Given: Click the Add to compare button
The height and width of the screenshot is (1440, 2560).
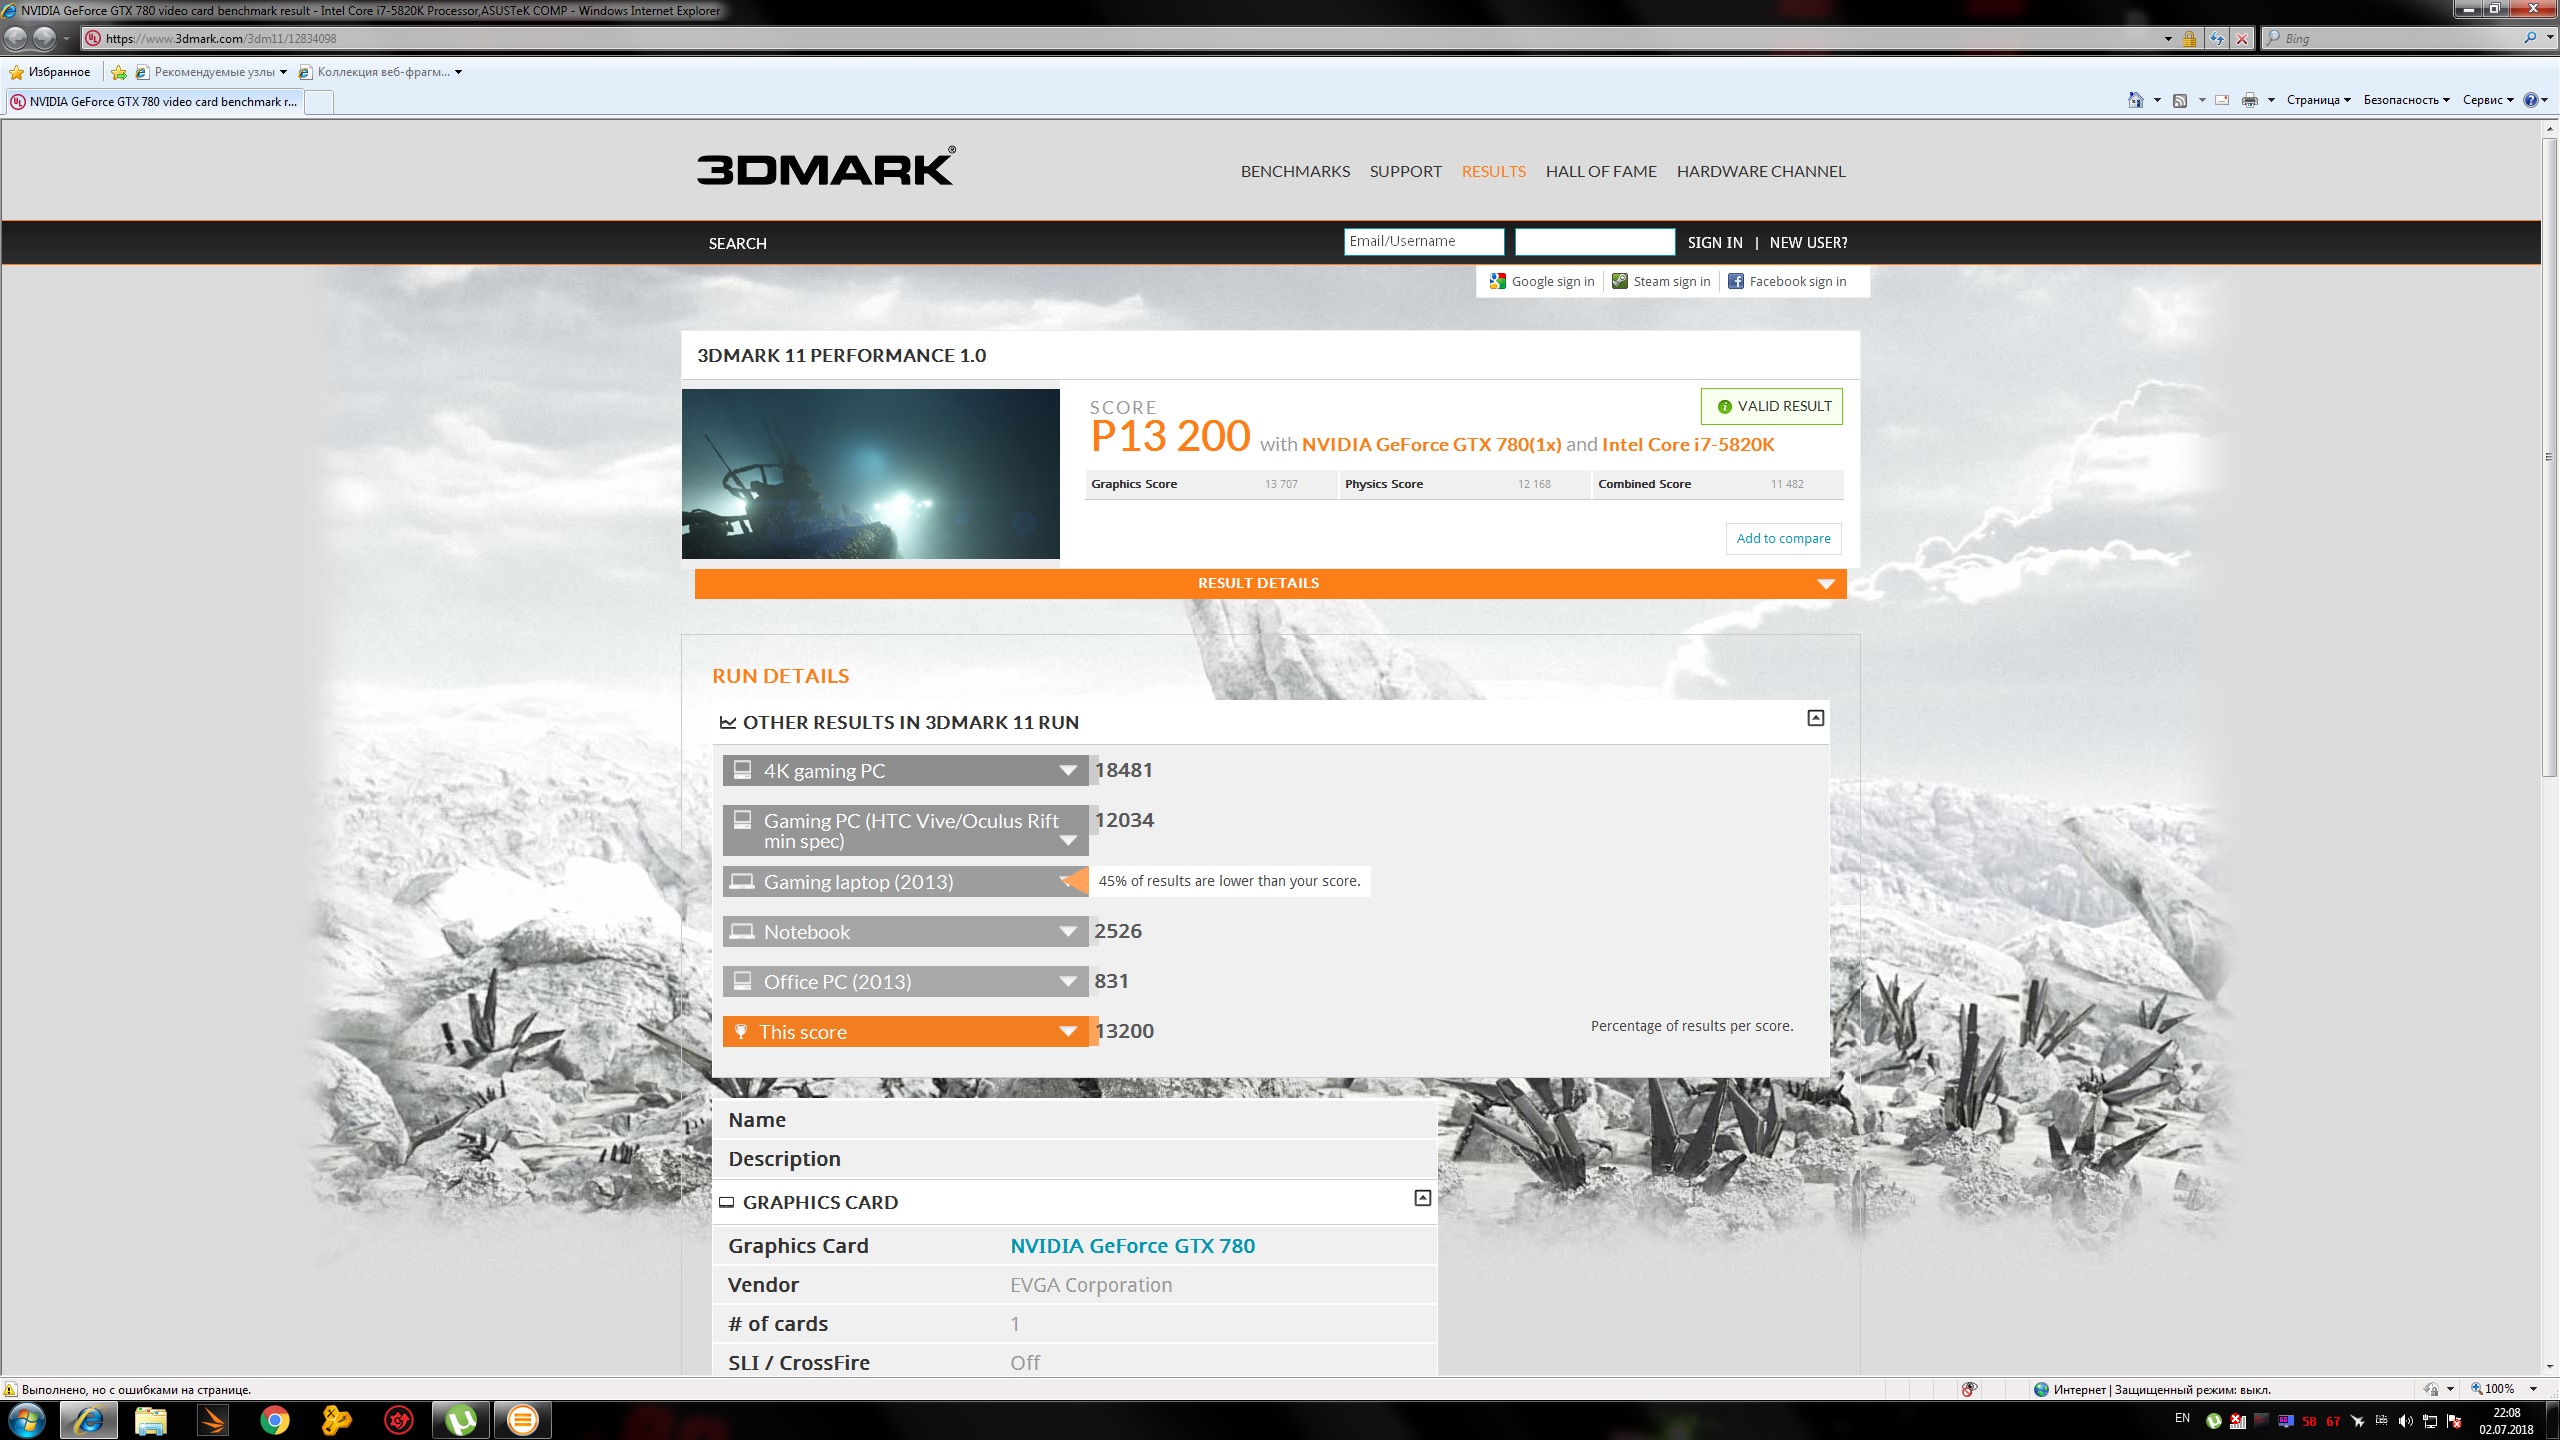Looking at the screenshot, I should pyautogui.click(x=1783, y=538).
